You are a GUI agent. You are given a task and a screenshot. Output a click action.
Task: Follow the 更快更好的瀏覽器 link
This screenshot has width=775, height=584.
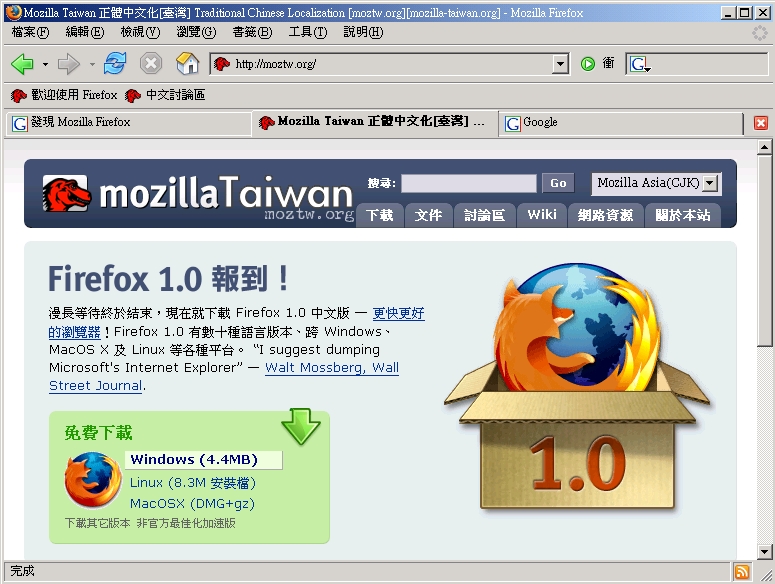(x=398, y=313)
